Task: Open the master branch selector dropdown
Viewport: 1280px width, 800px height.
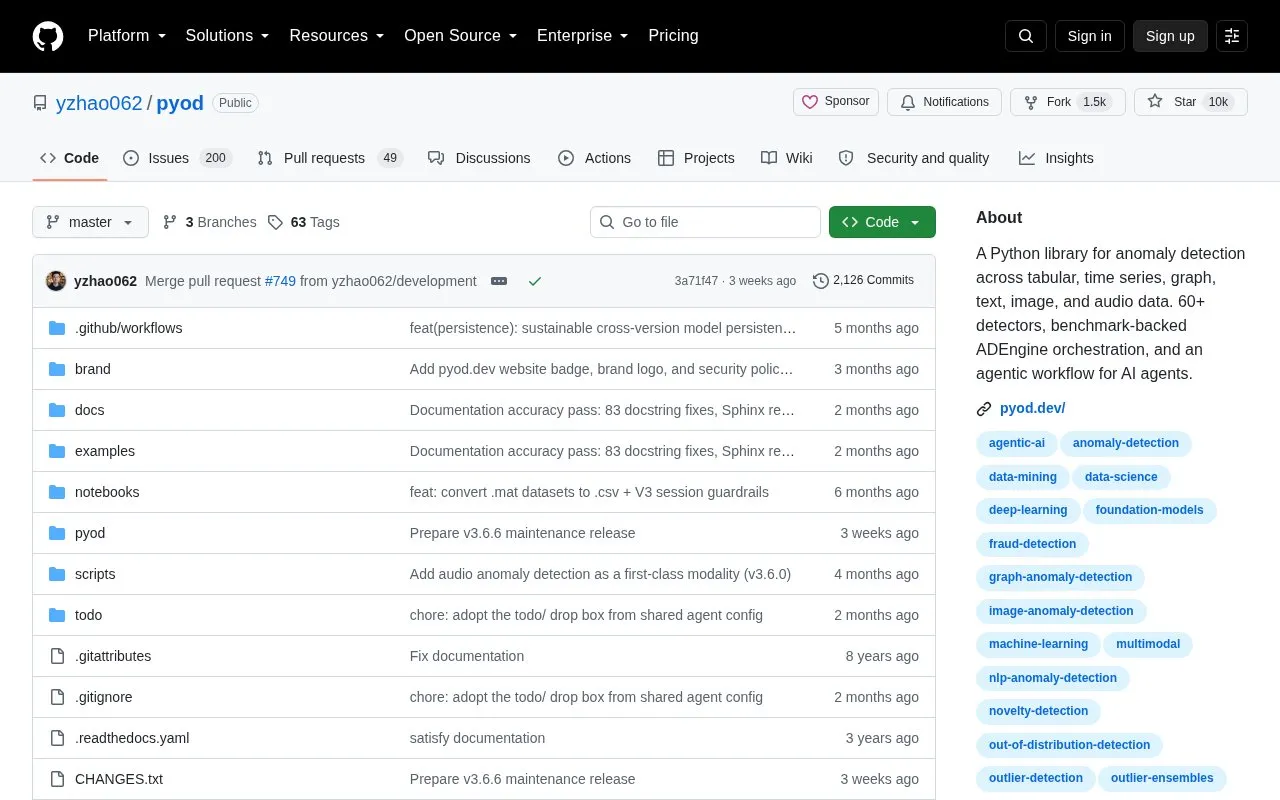Action: pos(90,222)
